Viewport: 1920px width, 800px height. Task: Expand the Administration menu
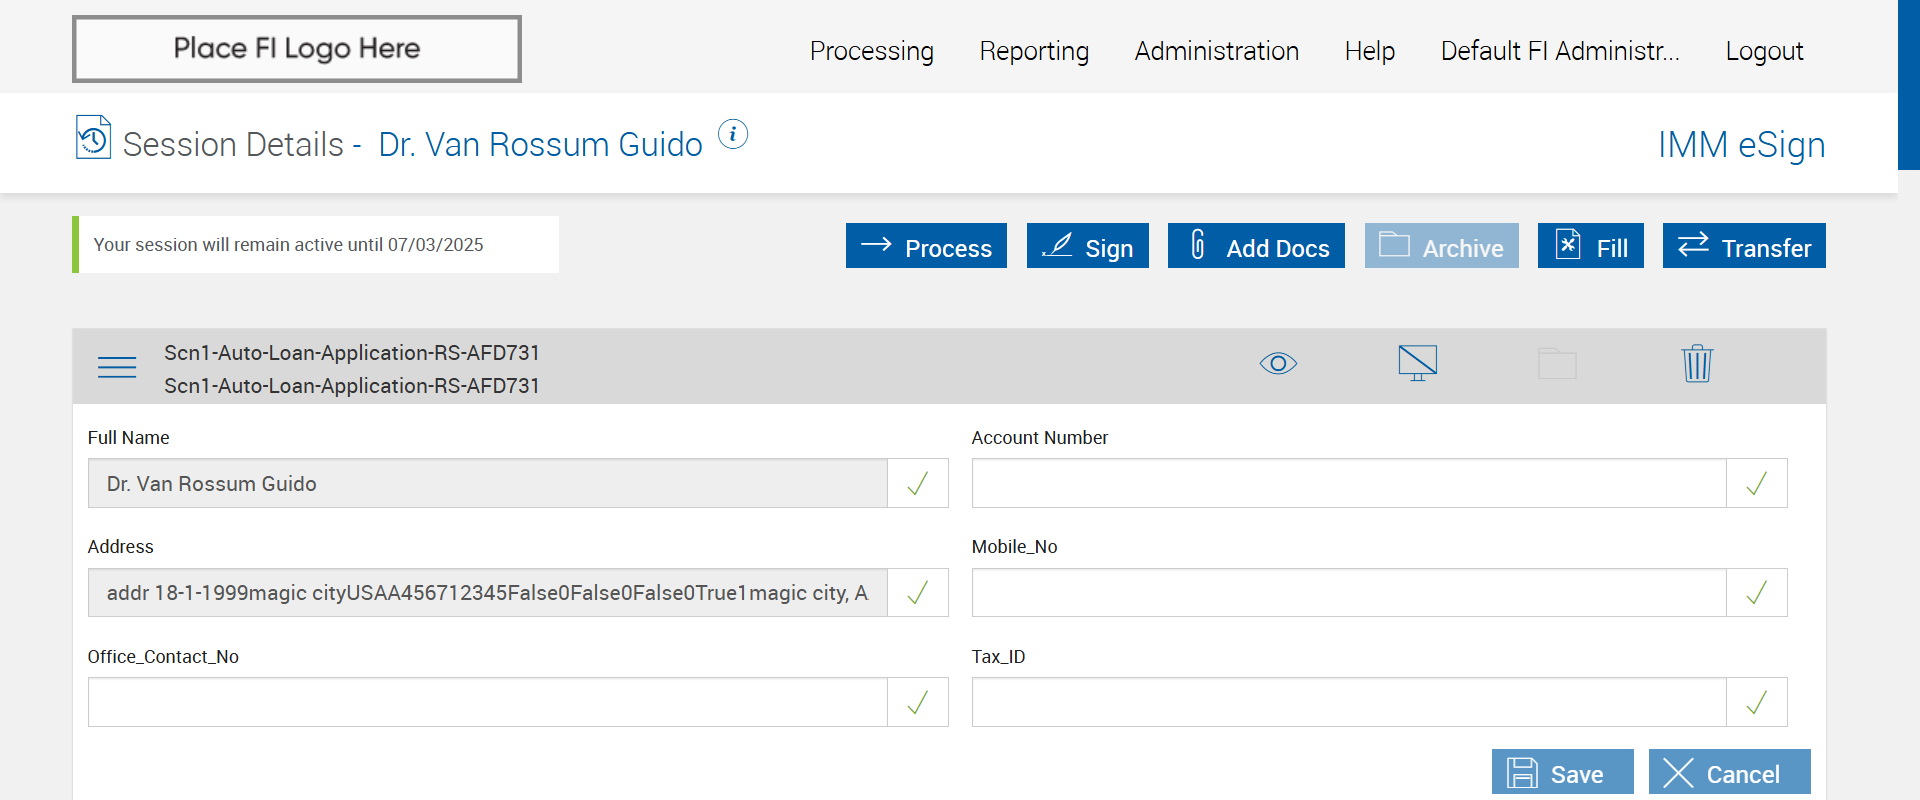[1216, 51]
